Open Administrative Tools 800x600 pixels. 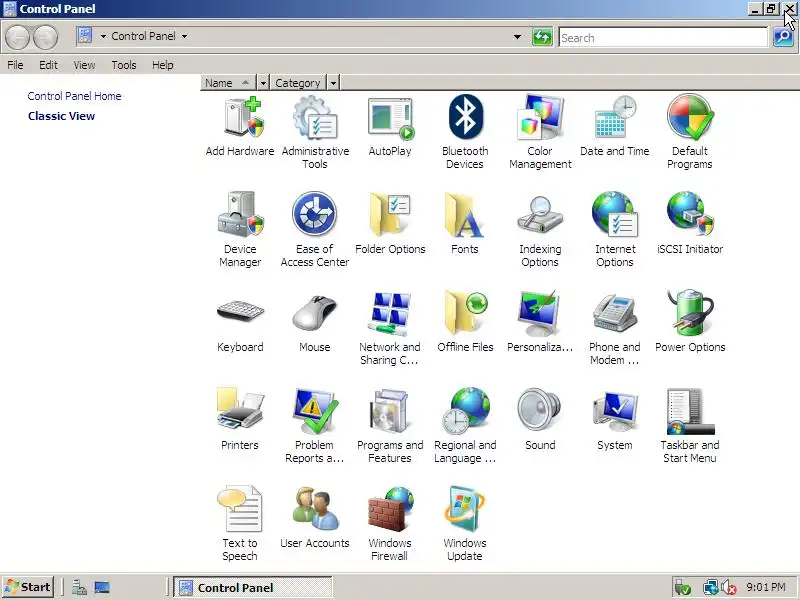[x=315, y=132]
